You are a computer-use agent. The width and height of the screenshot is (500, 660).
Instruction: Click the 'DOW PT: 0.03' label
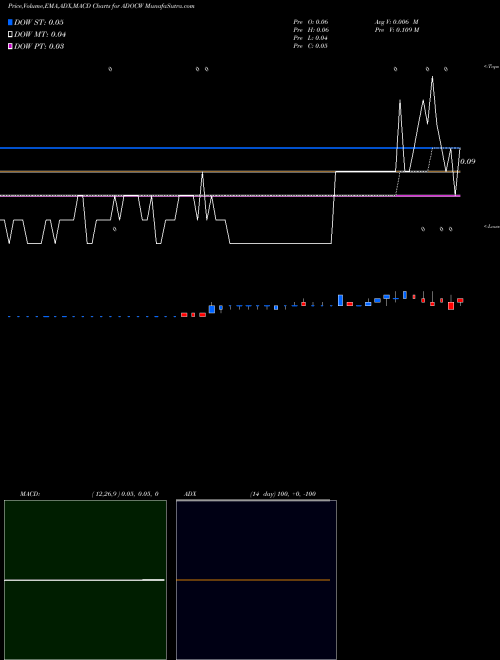(39, 46)
